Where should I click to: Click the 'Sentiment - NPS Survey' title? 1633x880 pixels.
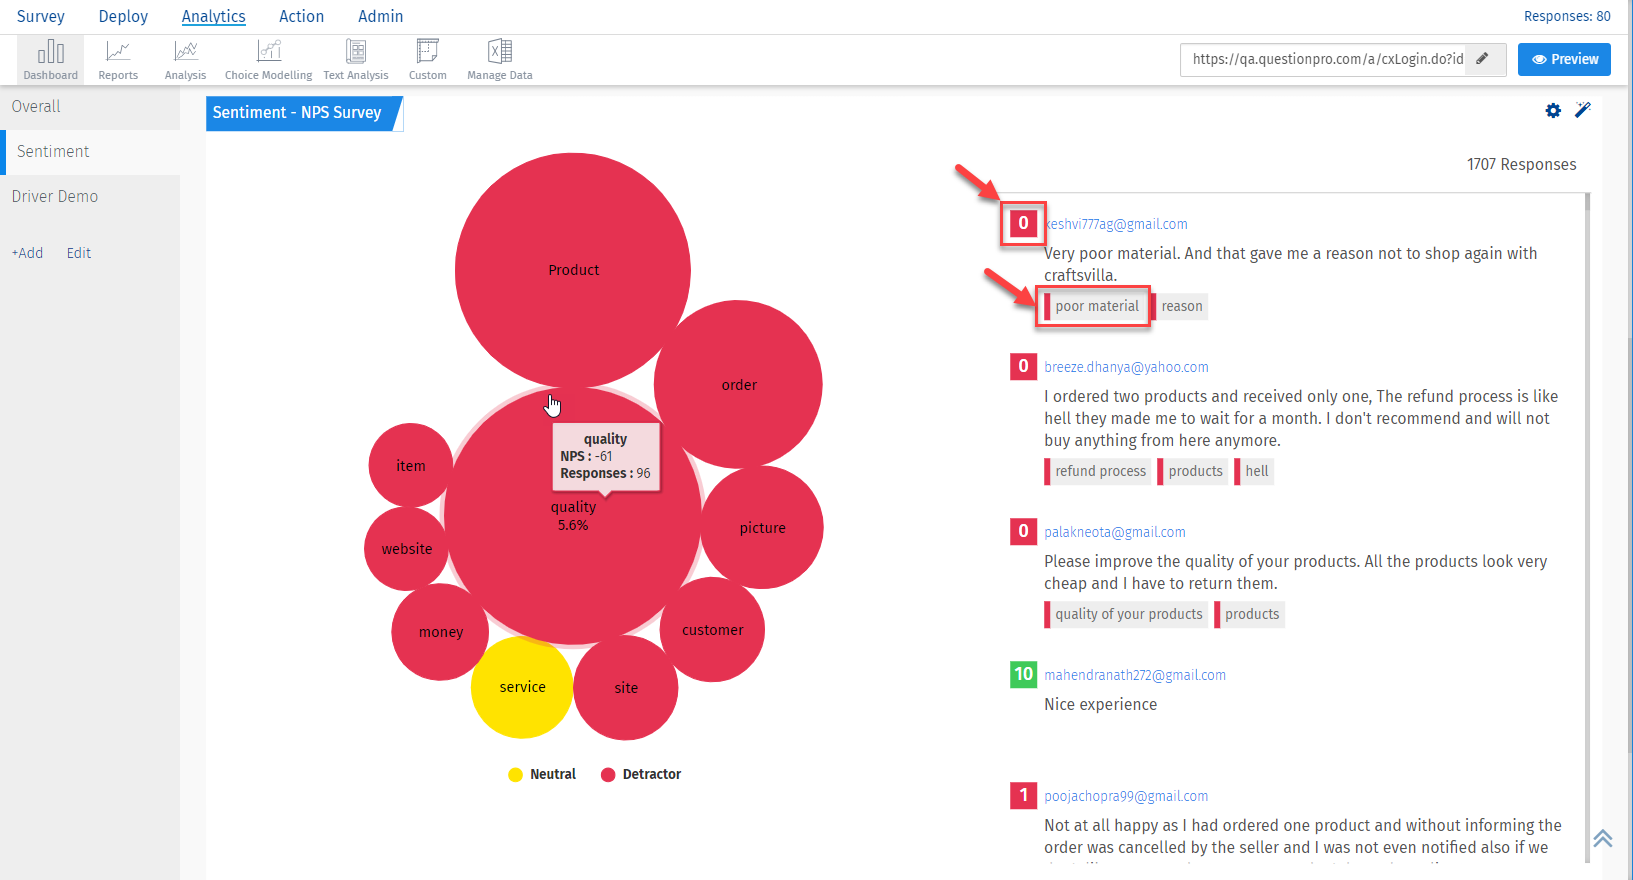(297, 113)
